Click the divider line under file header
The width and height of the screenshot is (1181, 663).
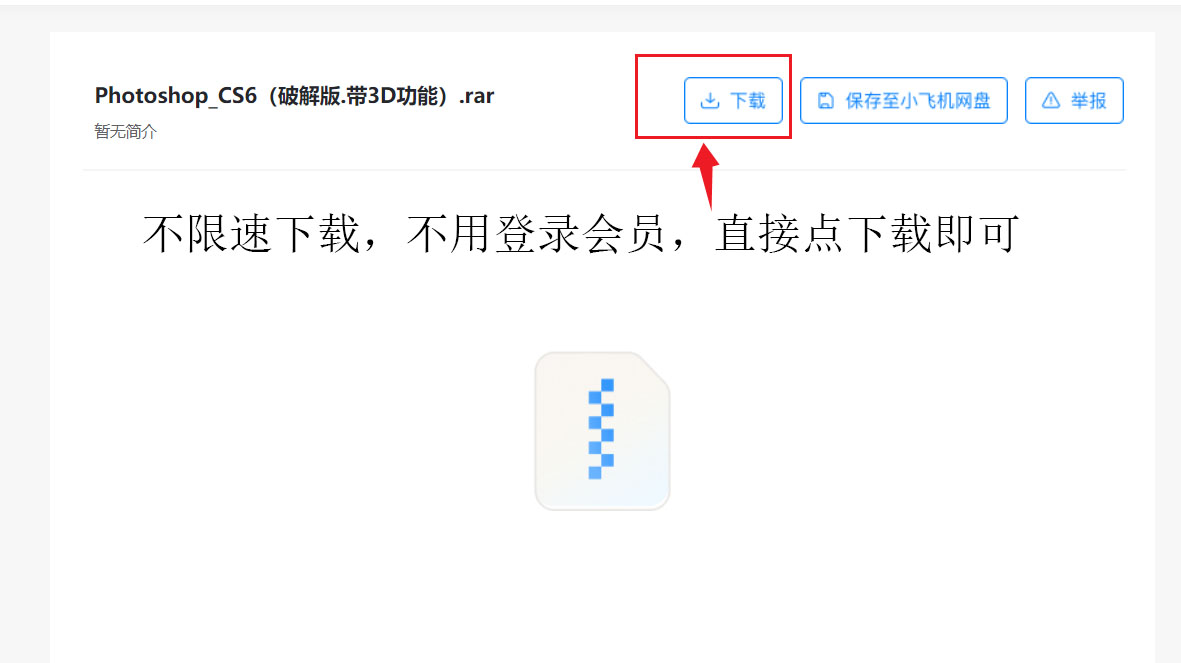pyautogui.click(x=604, y=170)
